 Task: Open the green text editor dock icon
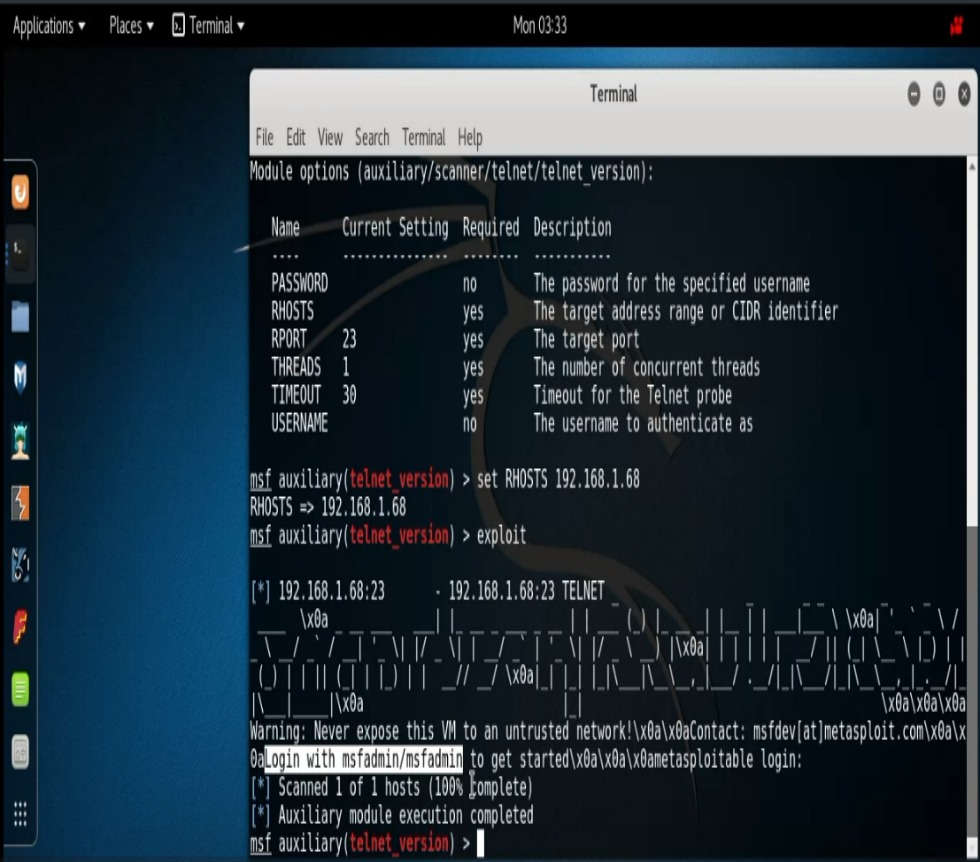click(20, 689)
